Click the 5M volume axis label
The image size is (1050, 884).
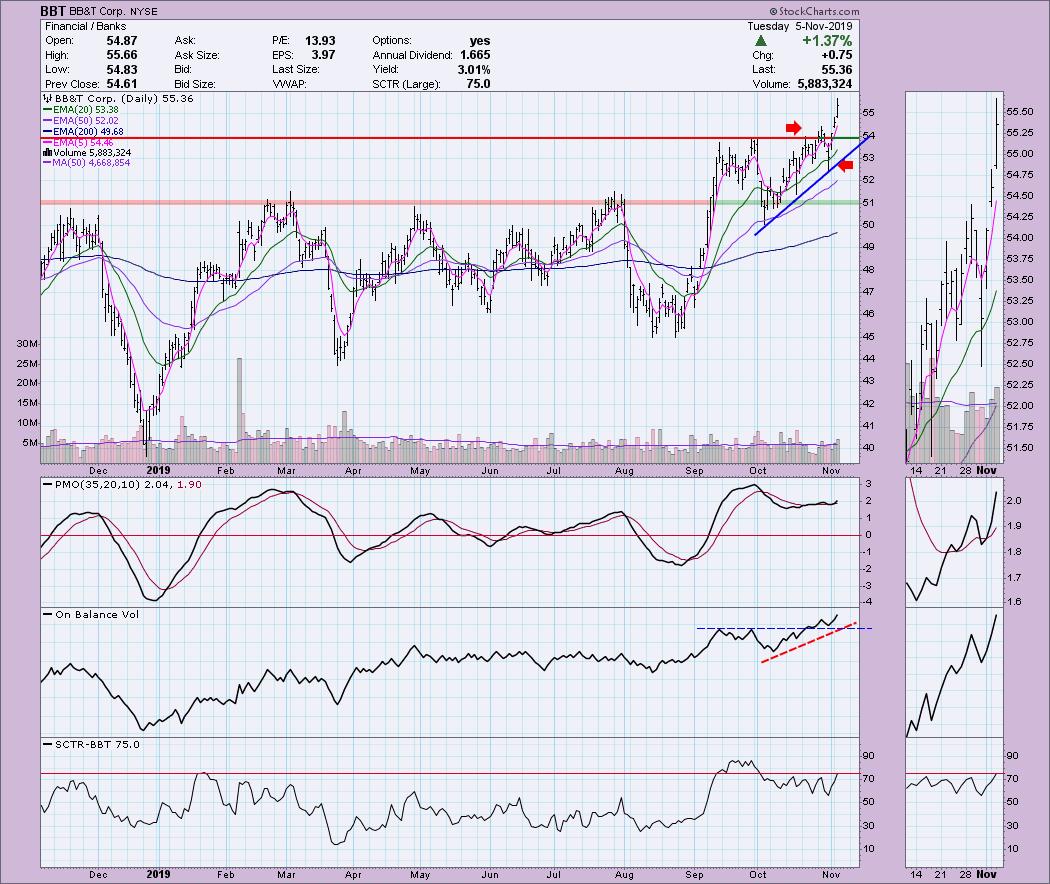(30, 443)
